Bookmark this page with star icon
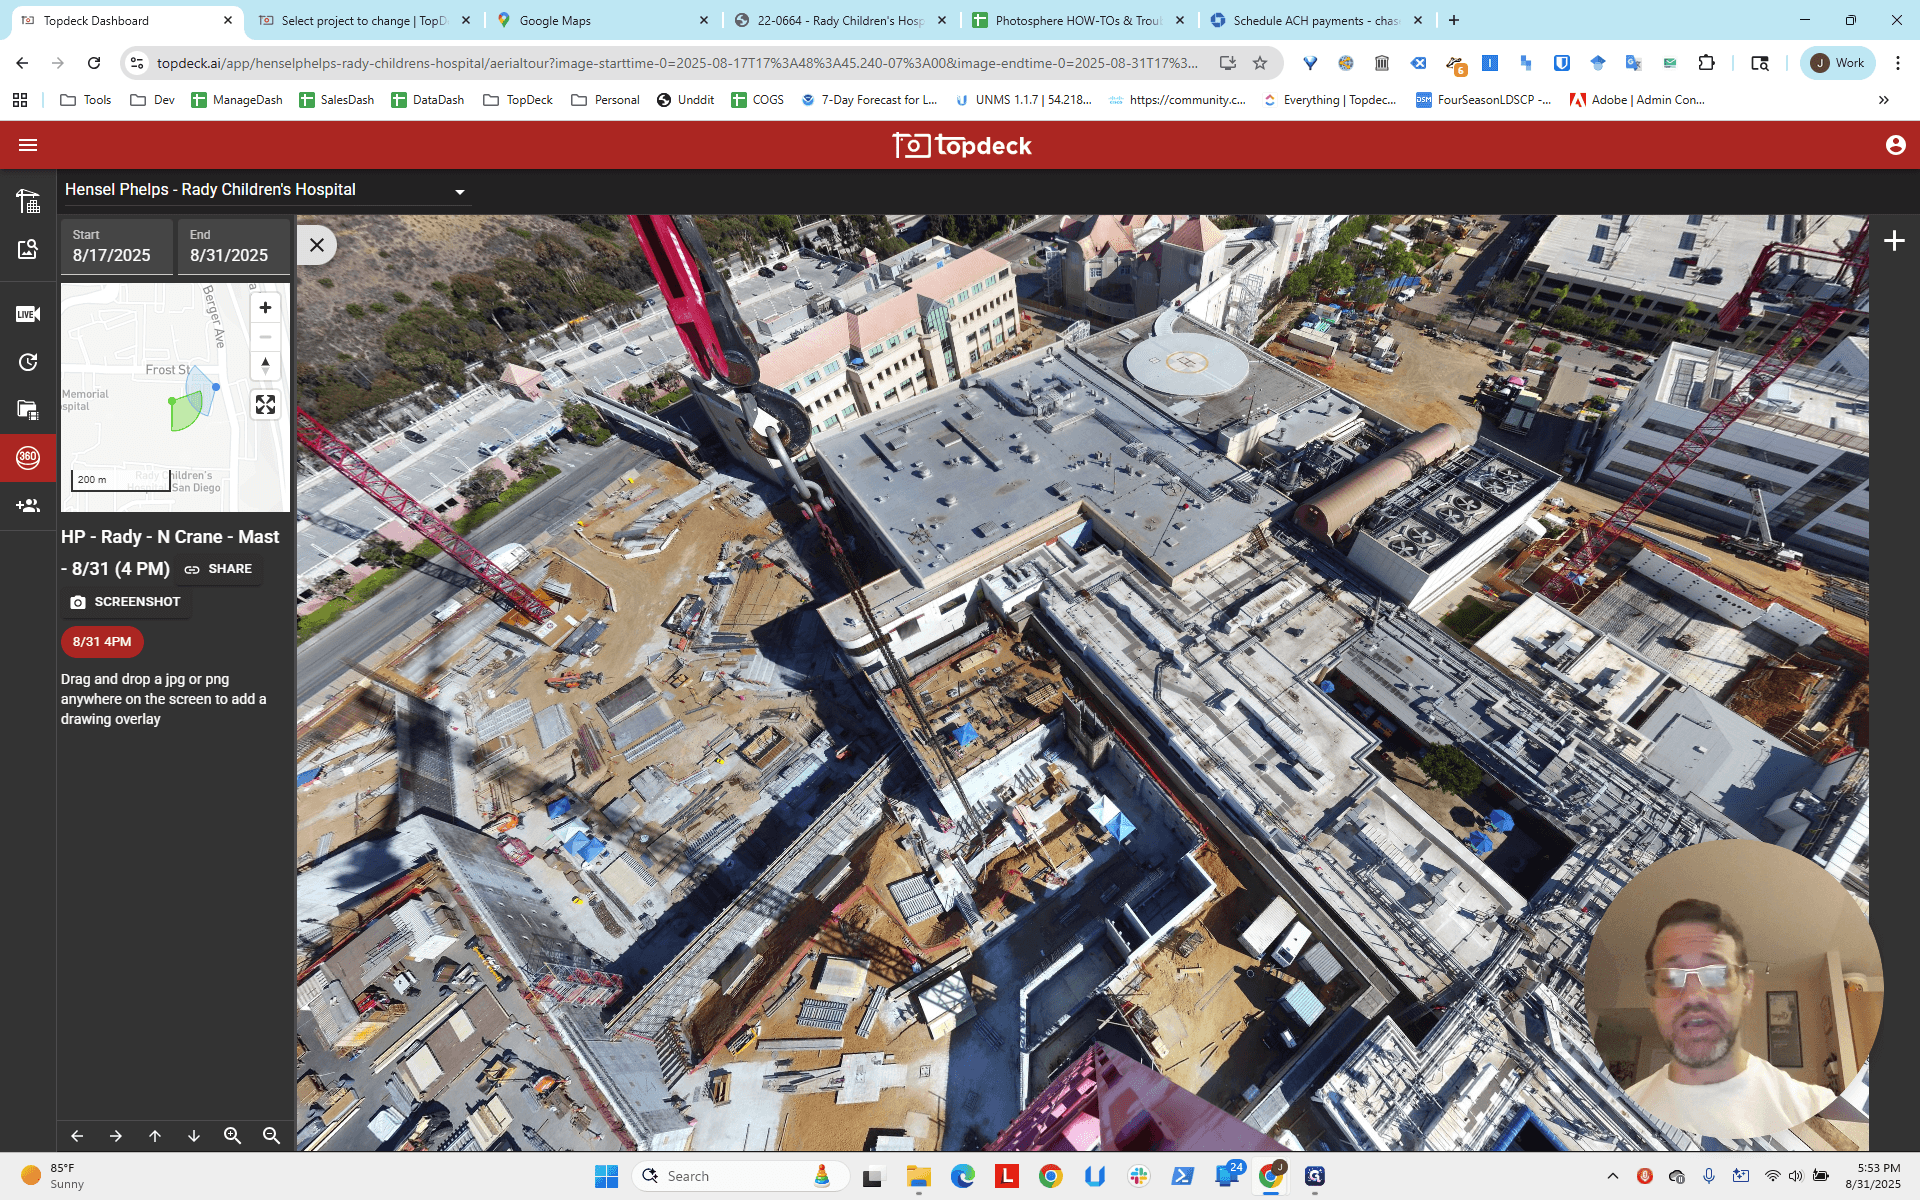The width and height of the screenshot is (1920, 1200). coord(1260,63)
